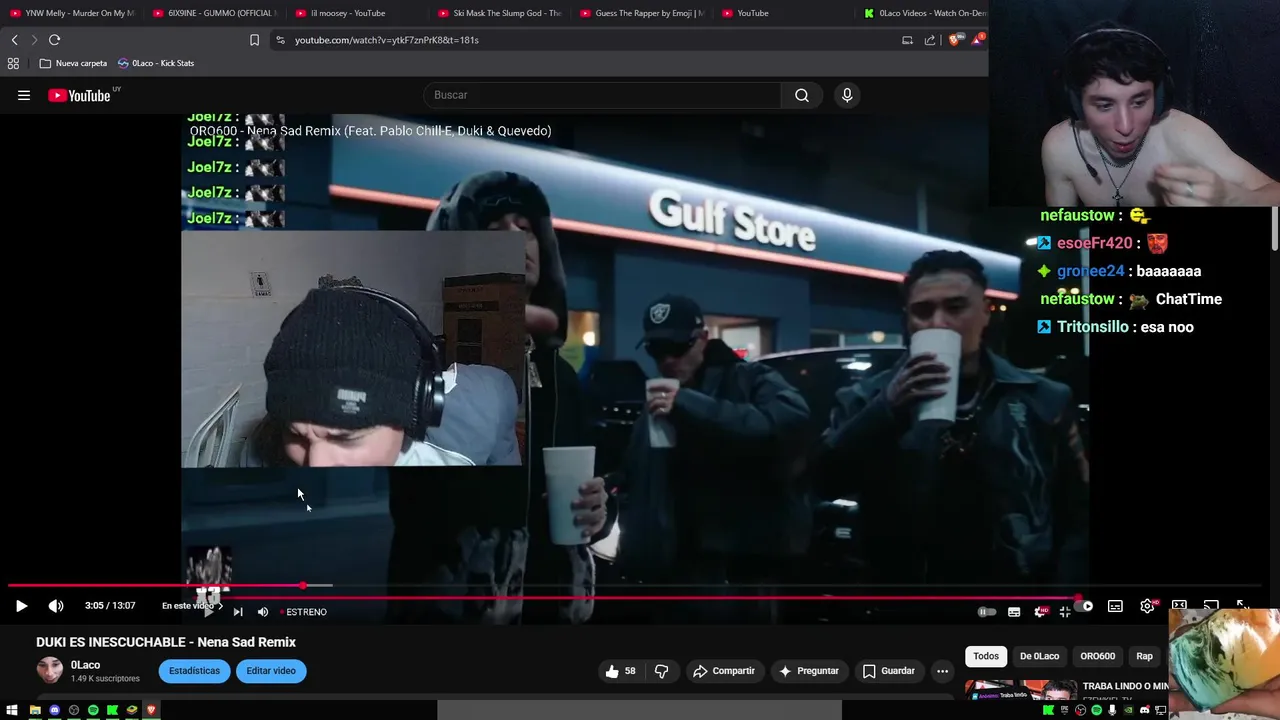This screenshot has height=720, width=1280.
Task: Toggle the inner player's volume icon
Action: click(x=263, y=612)
